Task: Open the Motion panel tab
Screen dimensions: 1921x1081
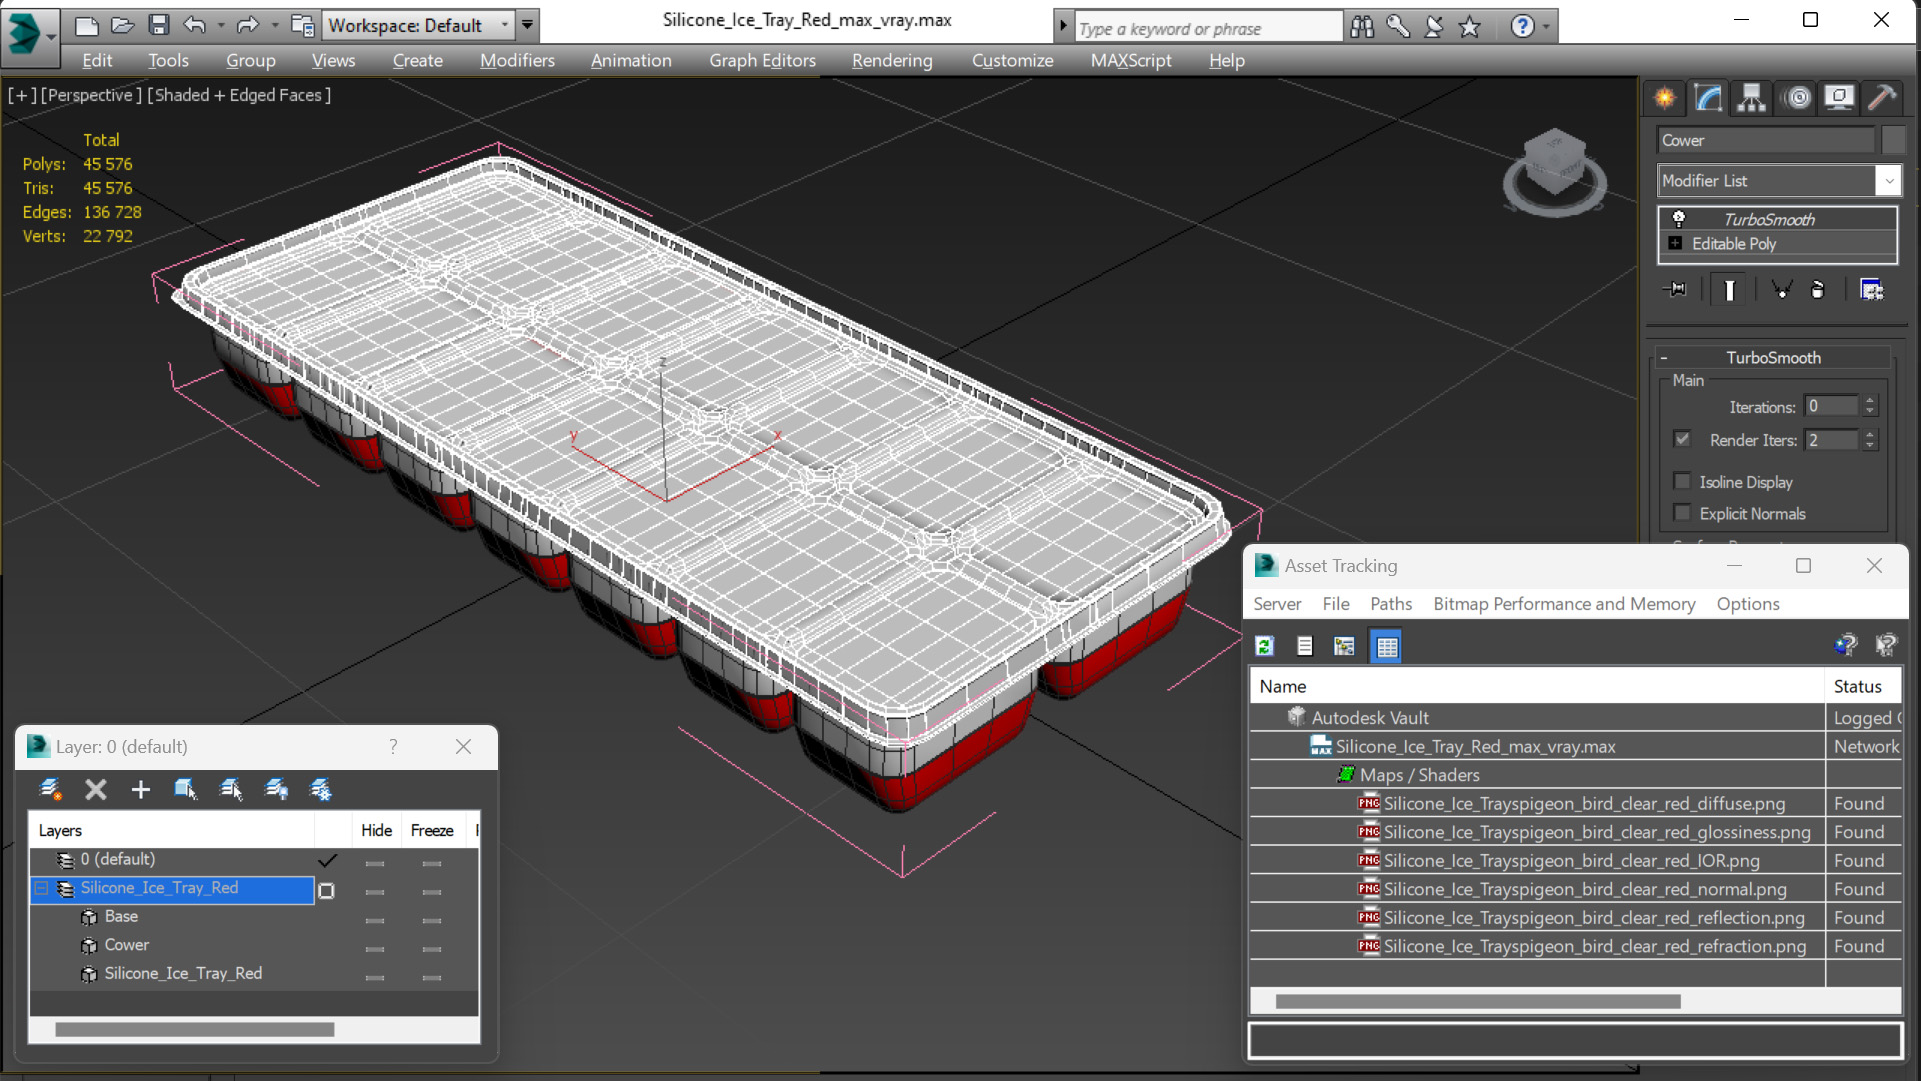Action: pyautogui.click(x=1797, y=98)
